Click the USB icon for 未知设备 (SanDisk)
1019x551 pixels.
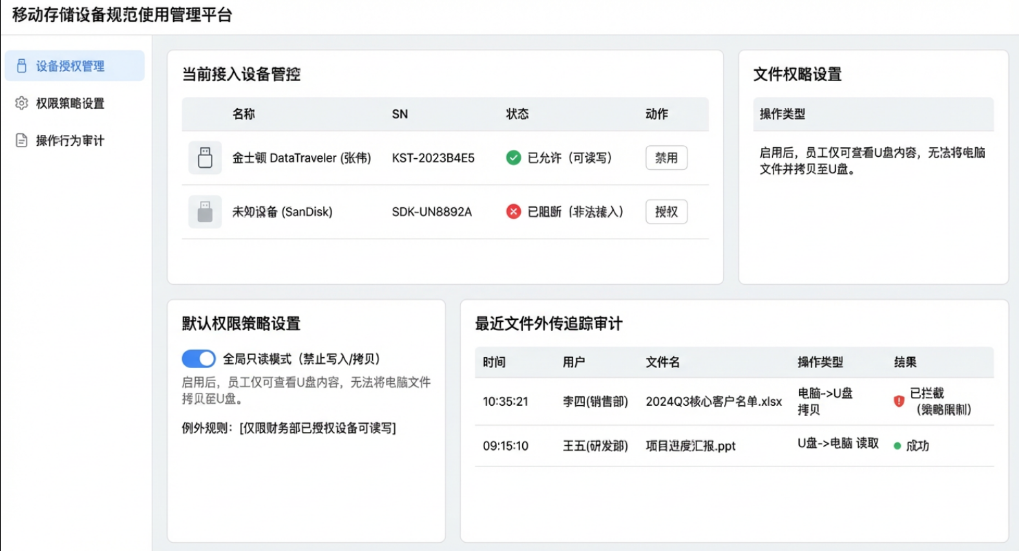(x=205, y=212)
